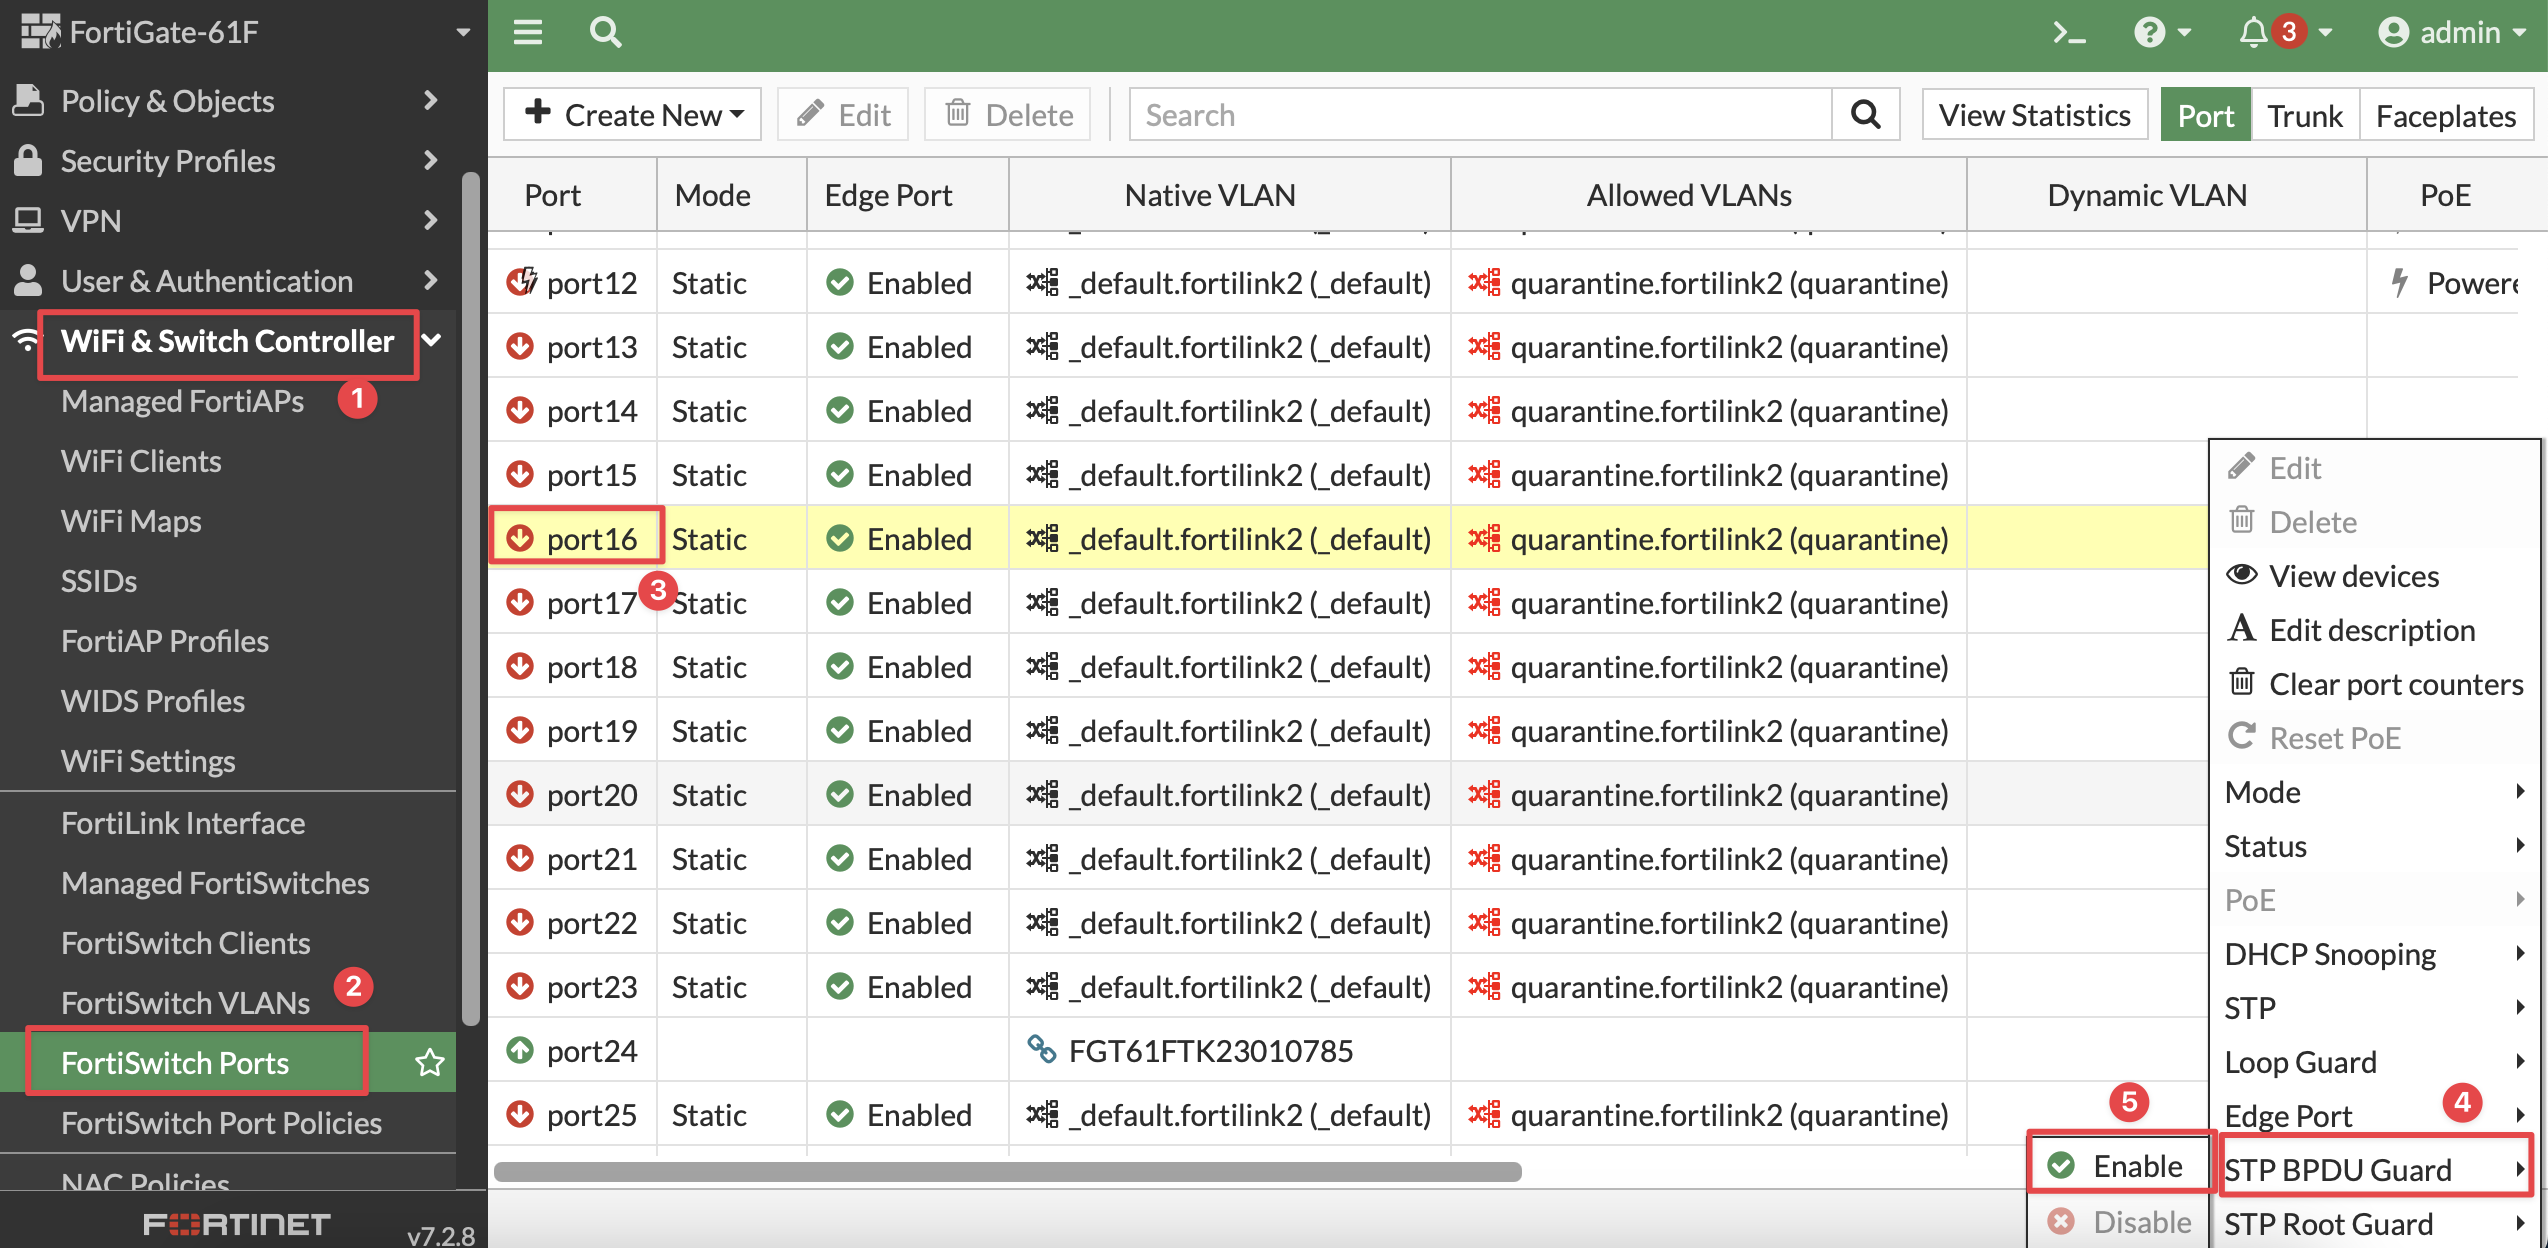
Task: Sort by the Allowed VLANs column header
Action: [x=1689, y=195]
